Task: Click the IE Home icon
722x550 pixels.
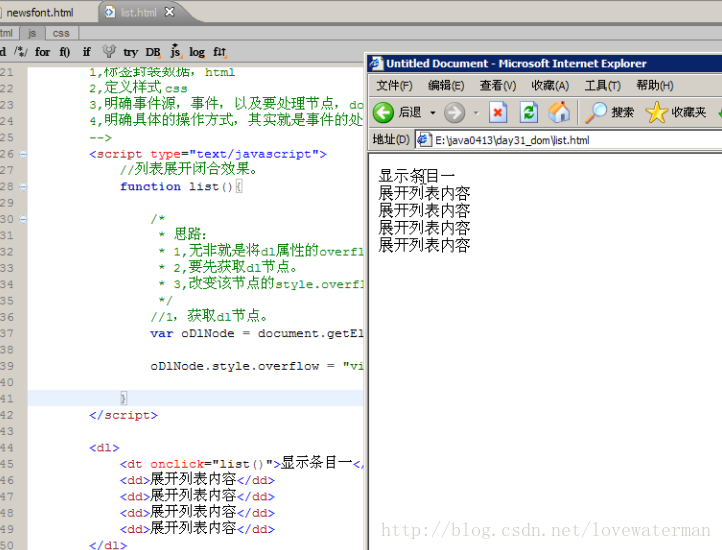Action: (559, 112)
